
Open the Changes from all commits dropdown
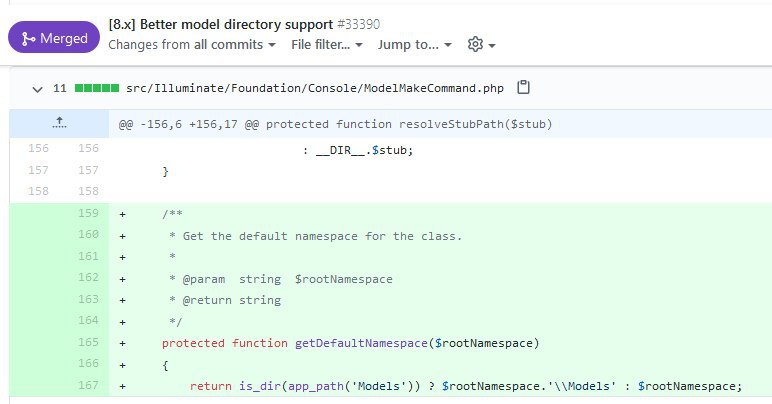point(192,45)
